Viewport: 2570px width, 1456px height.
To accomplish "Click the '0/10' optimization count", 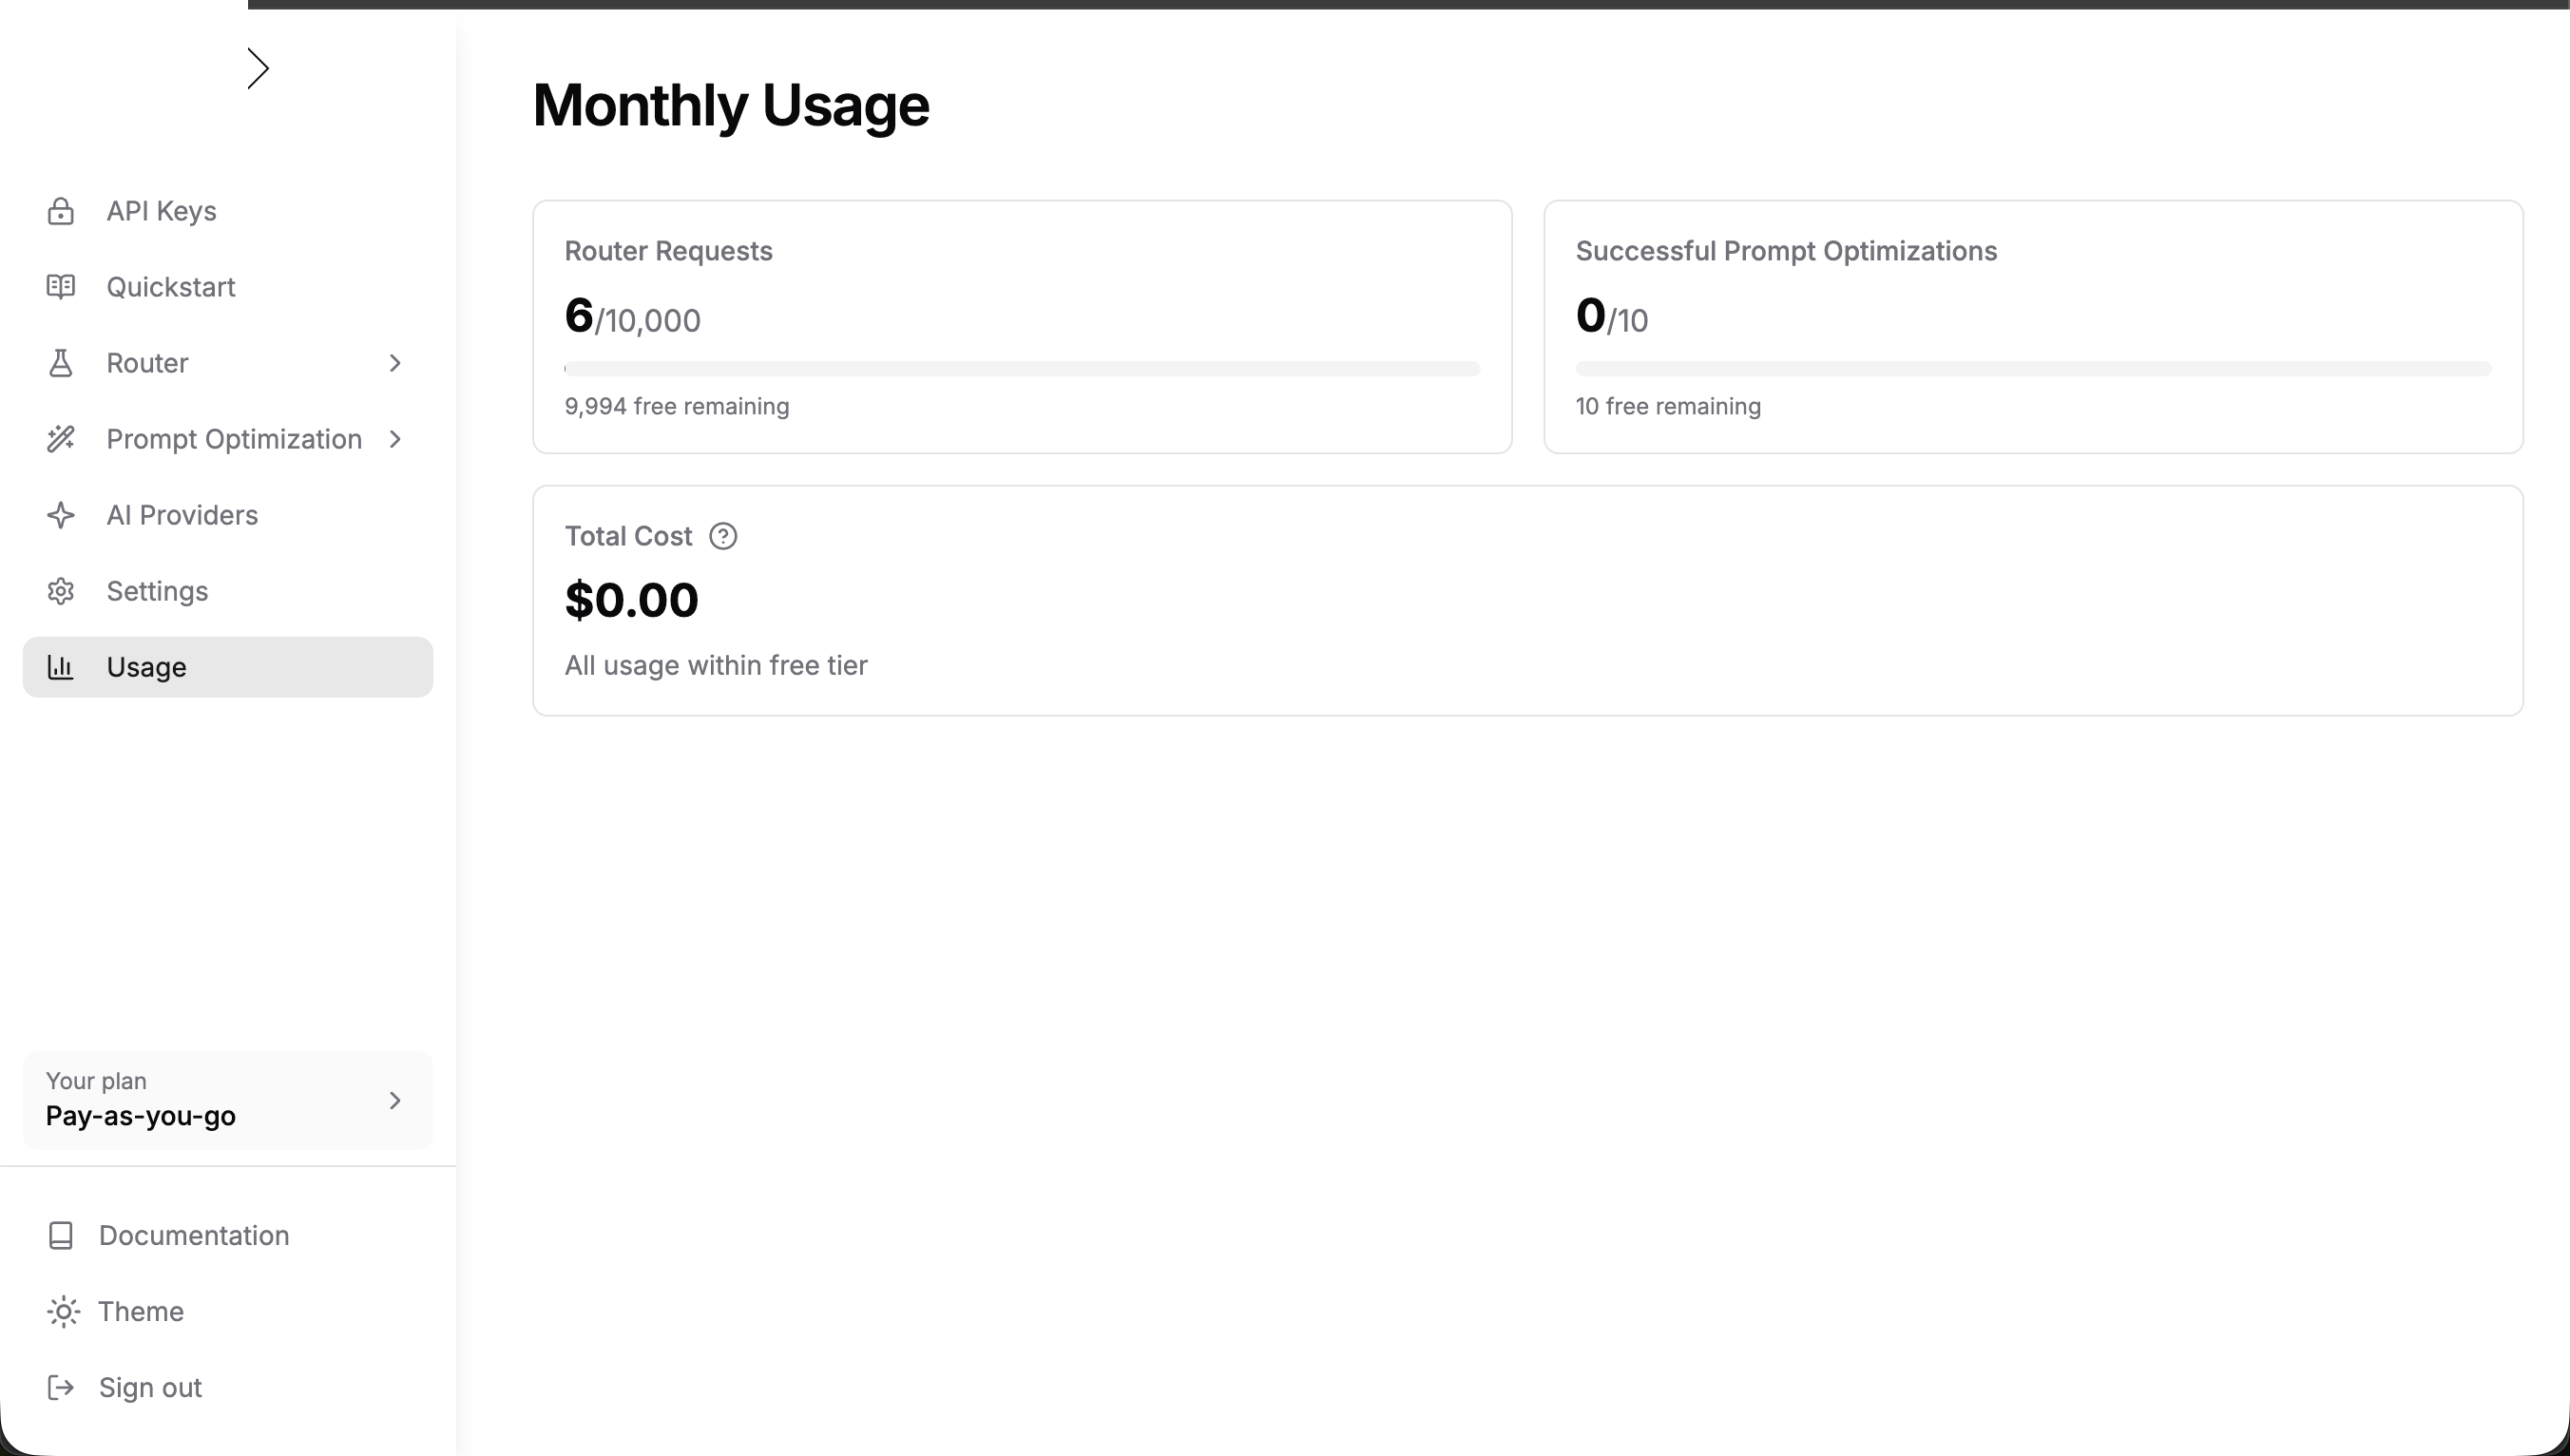I will tap(1612, 317).
